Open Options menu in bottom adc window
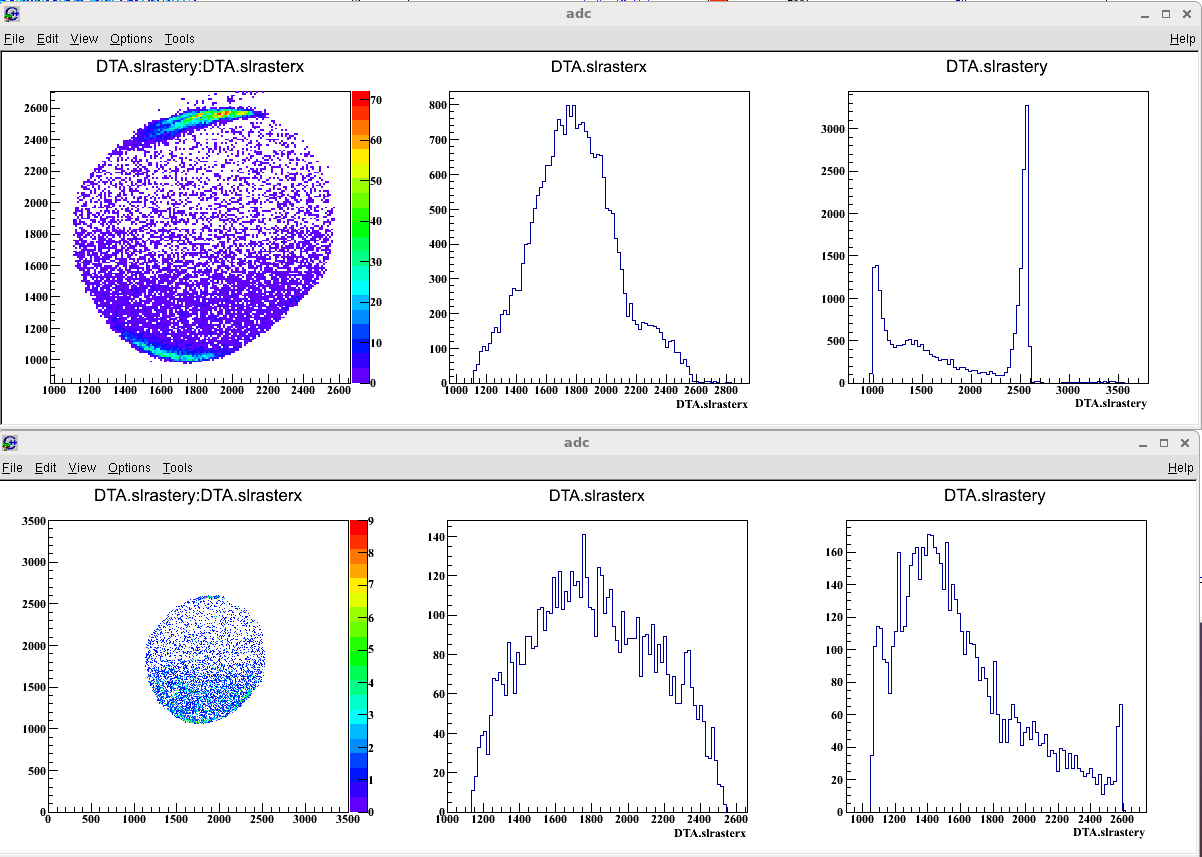Image resolution: width=1202 pixels, height=857 pixels. point(129,468)
